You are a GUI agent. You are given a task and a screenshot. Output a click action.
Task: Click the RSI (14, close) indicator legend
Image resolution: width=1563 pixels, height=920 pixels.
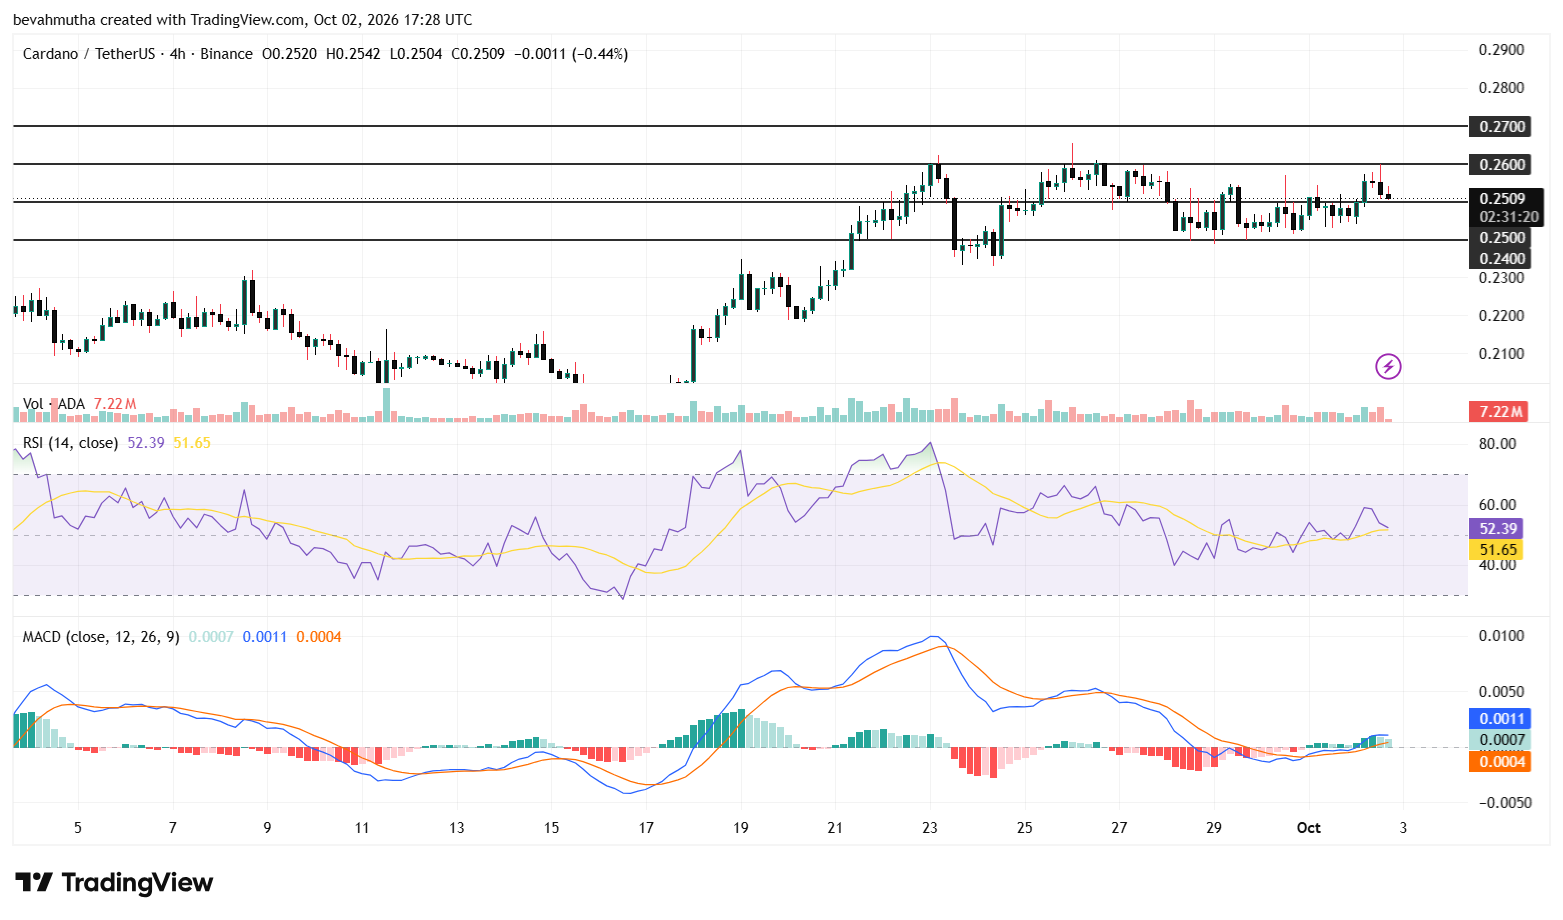tap(70, 443)
